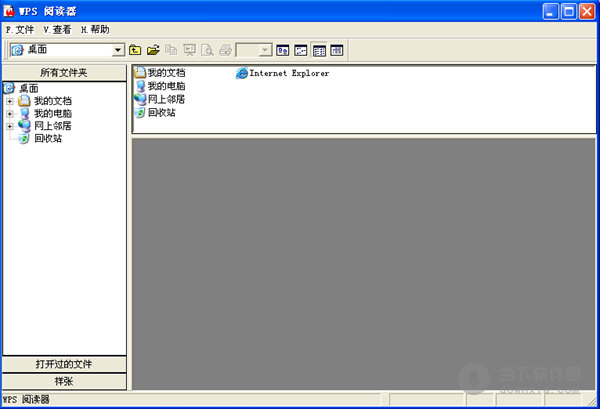Click the greyed-out printer icon
This screenshot has height=409, width=600.
pos(225,50)
